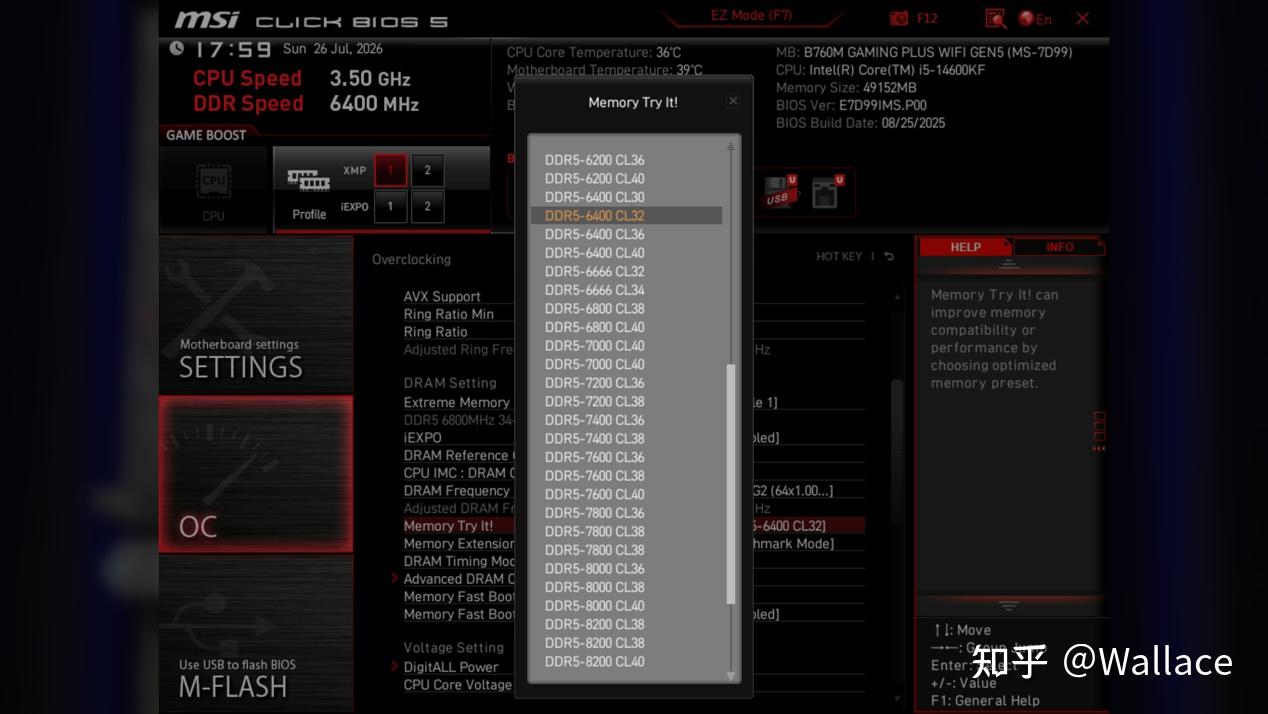Open the CPU IMC : DRAM Clock setting
This screenshot has width=1268, height=714.
pos(634,473)
